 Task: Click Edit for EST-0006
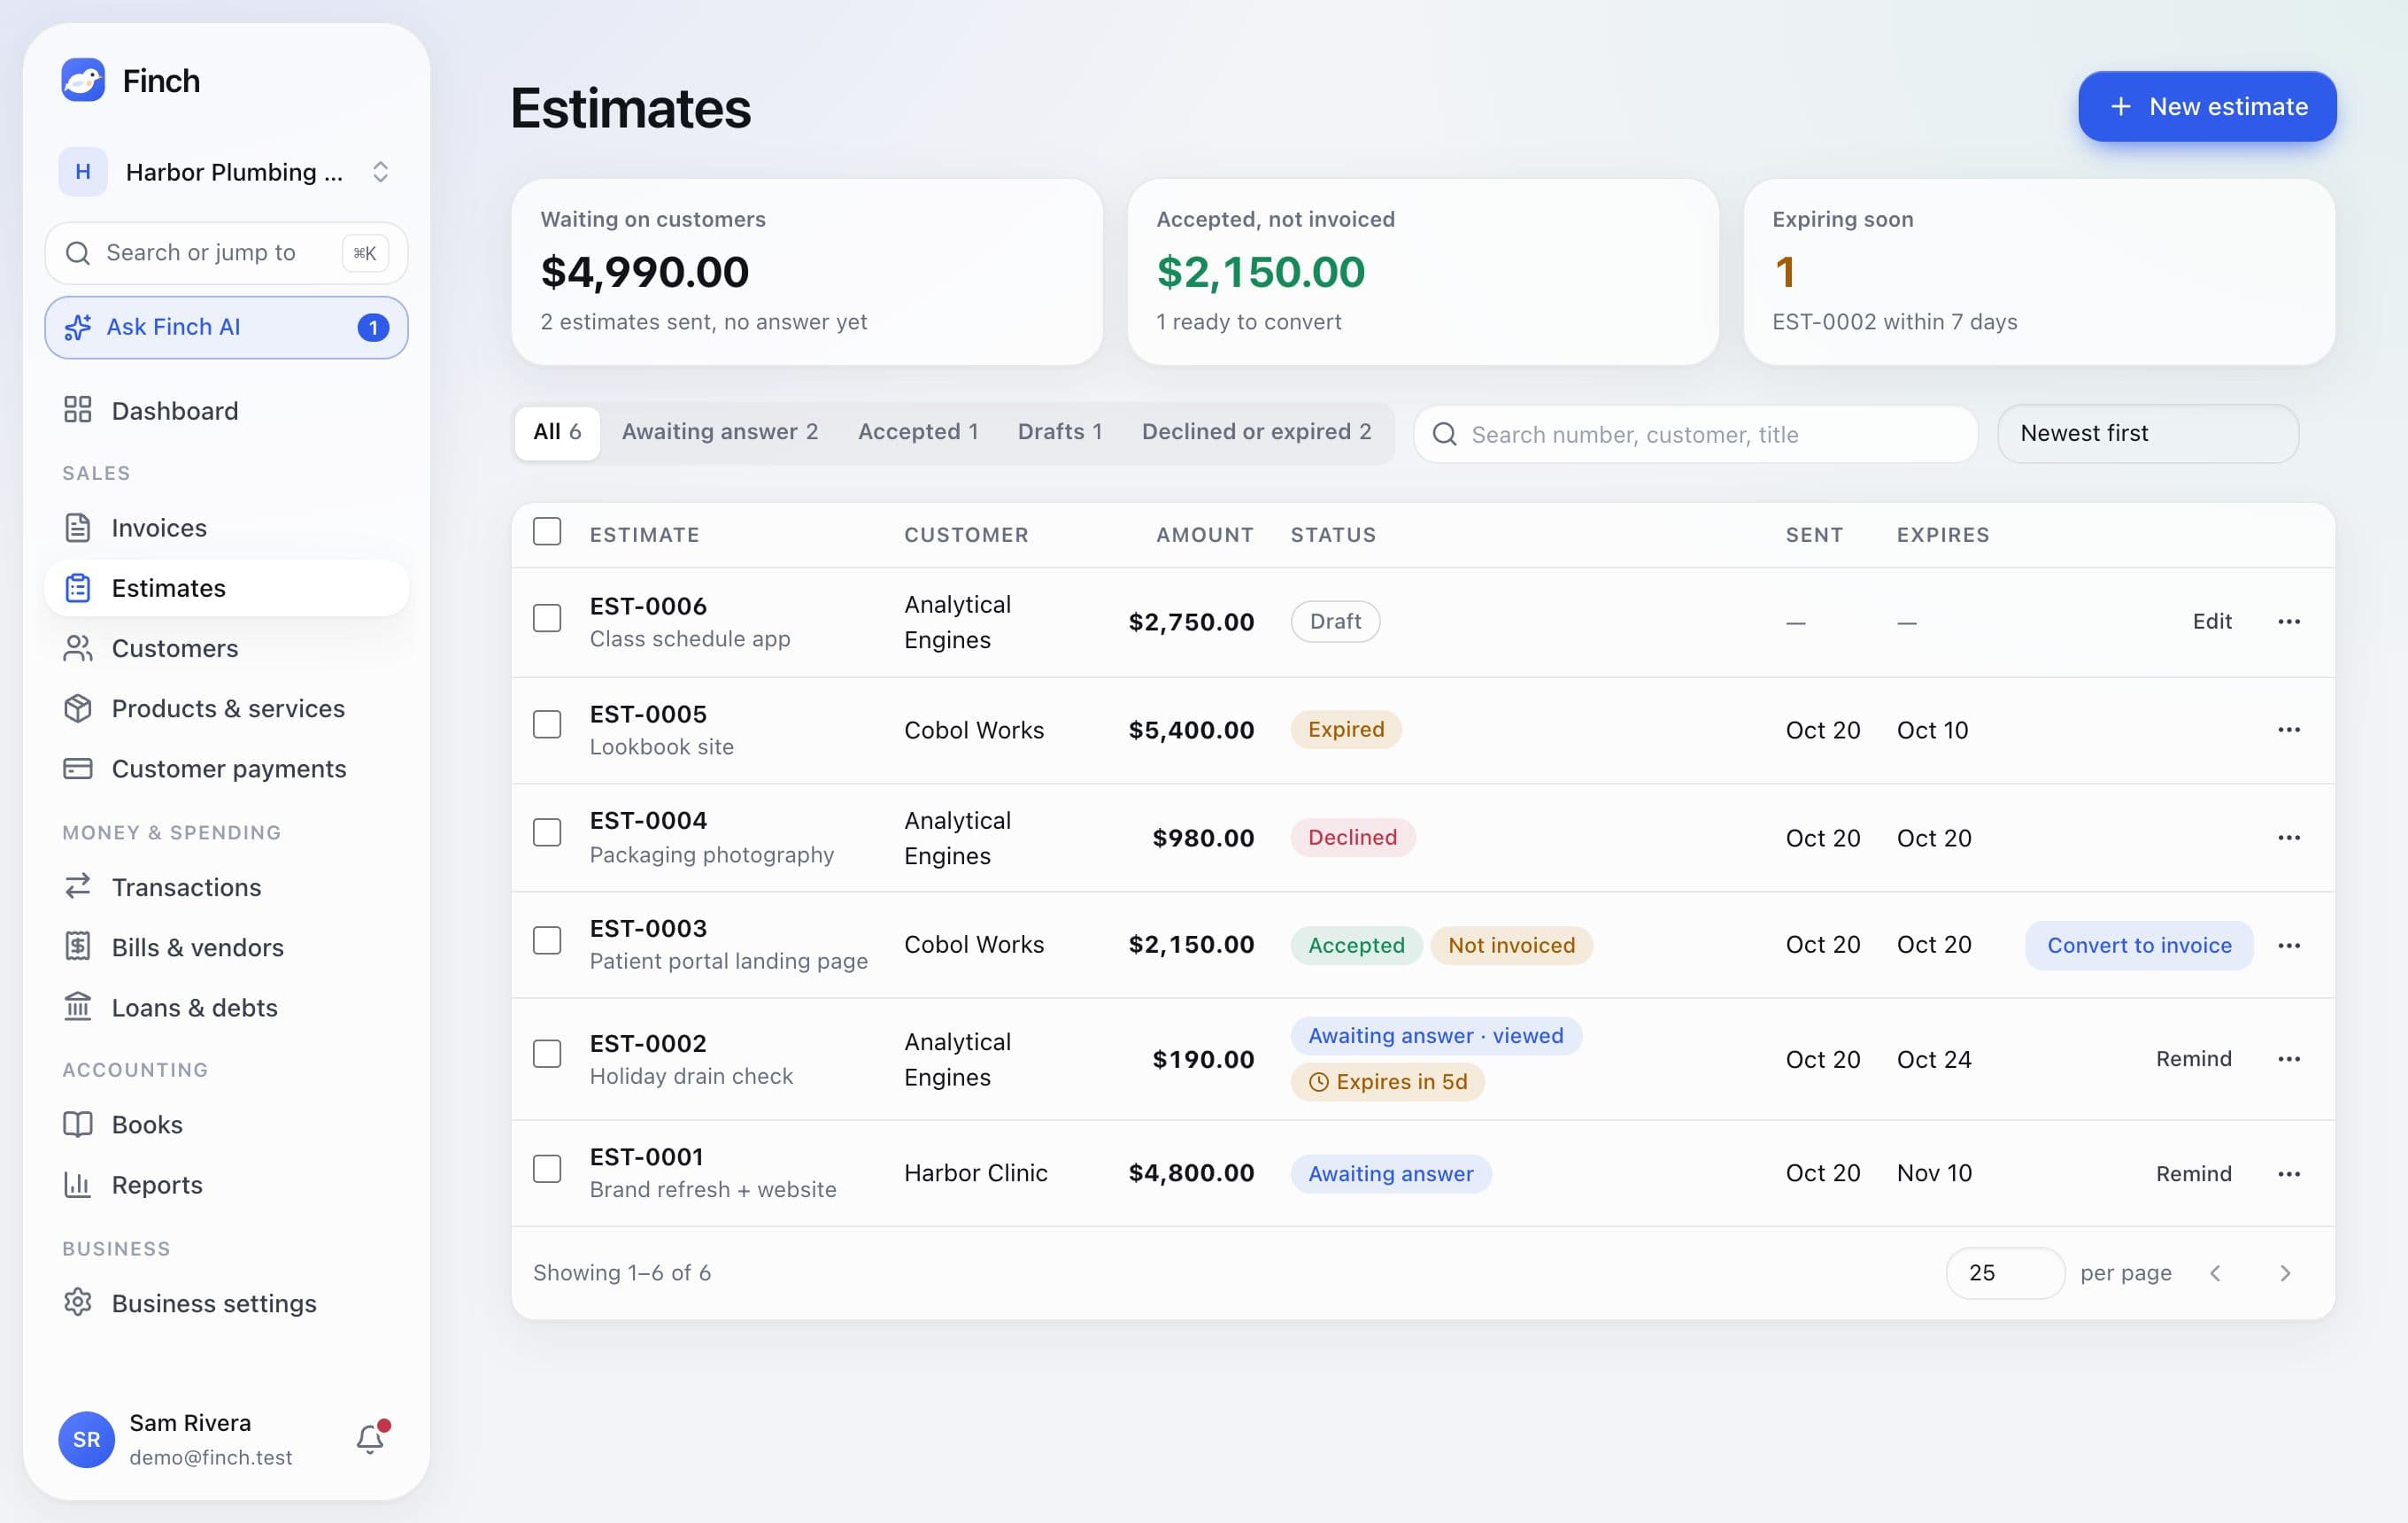tap(2212, 621)
